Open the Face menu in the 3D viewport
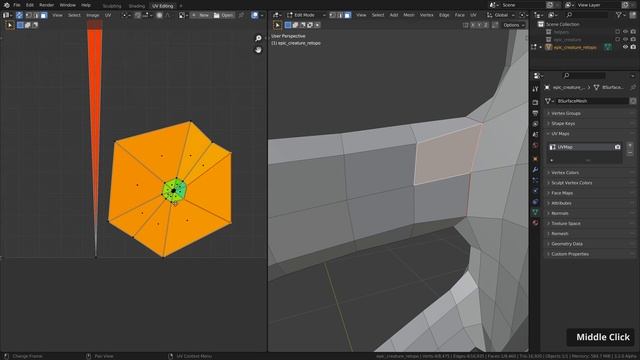The image size is (640, 360). [x=460, y=15]
